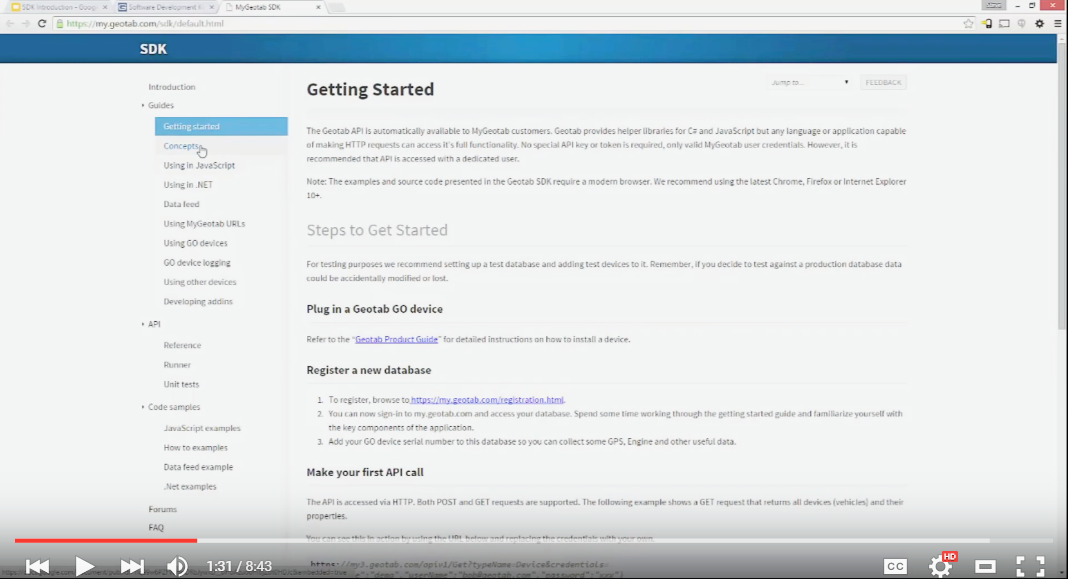The width and height of the screenshot is (1068, 579).
Task: Skip to the previous video
Action: coord(37,566)
